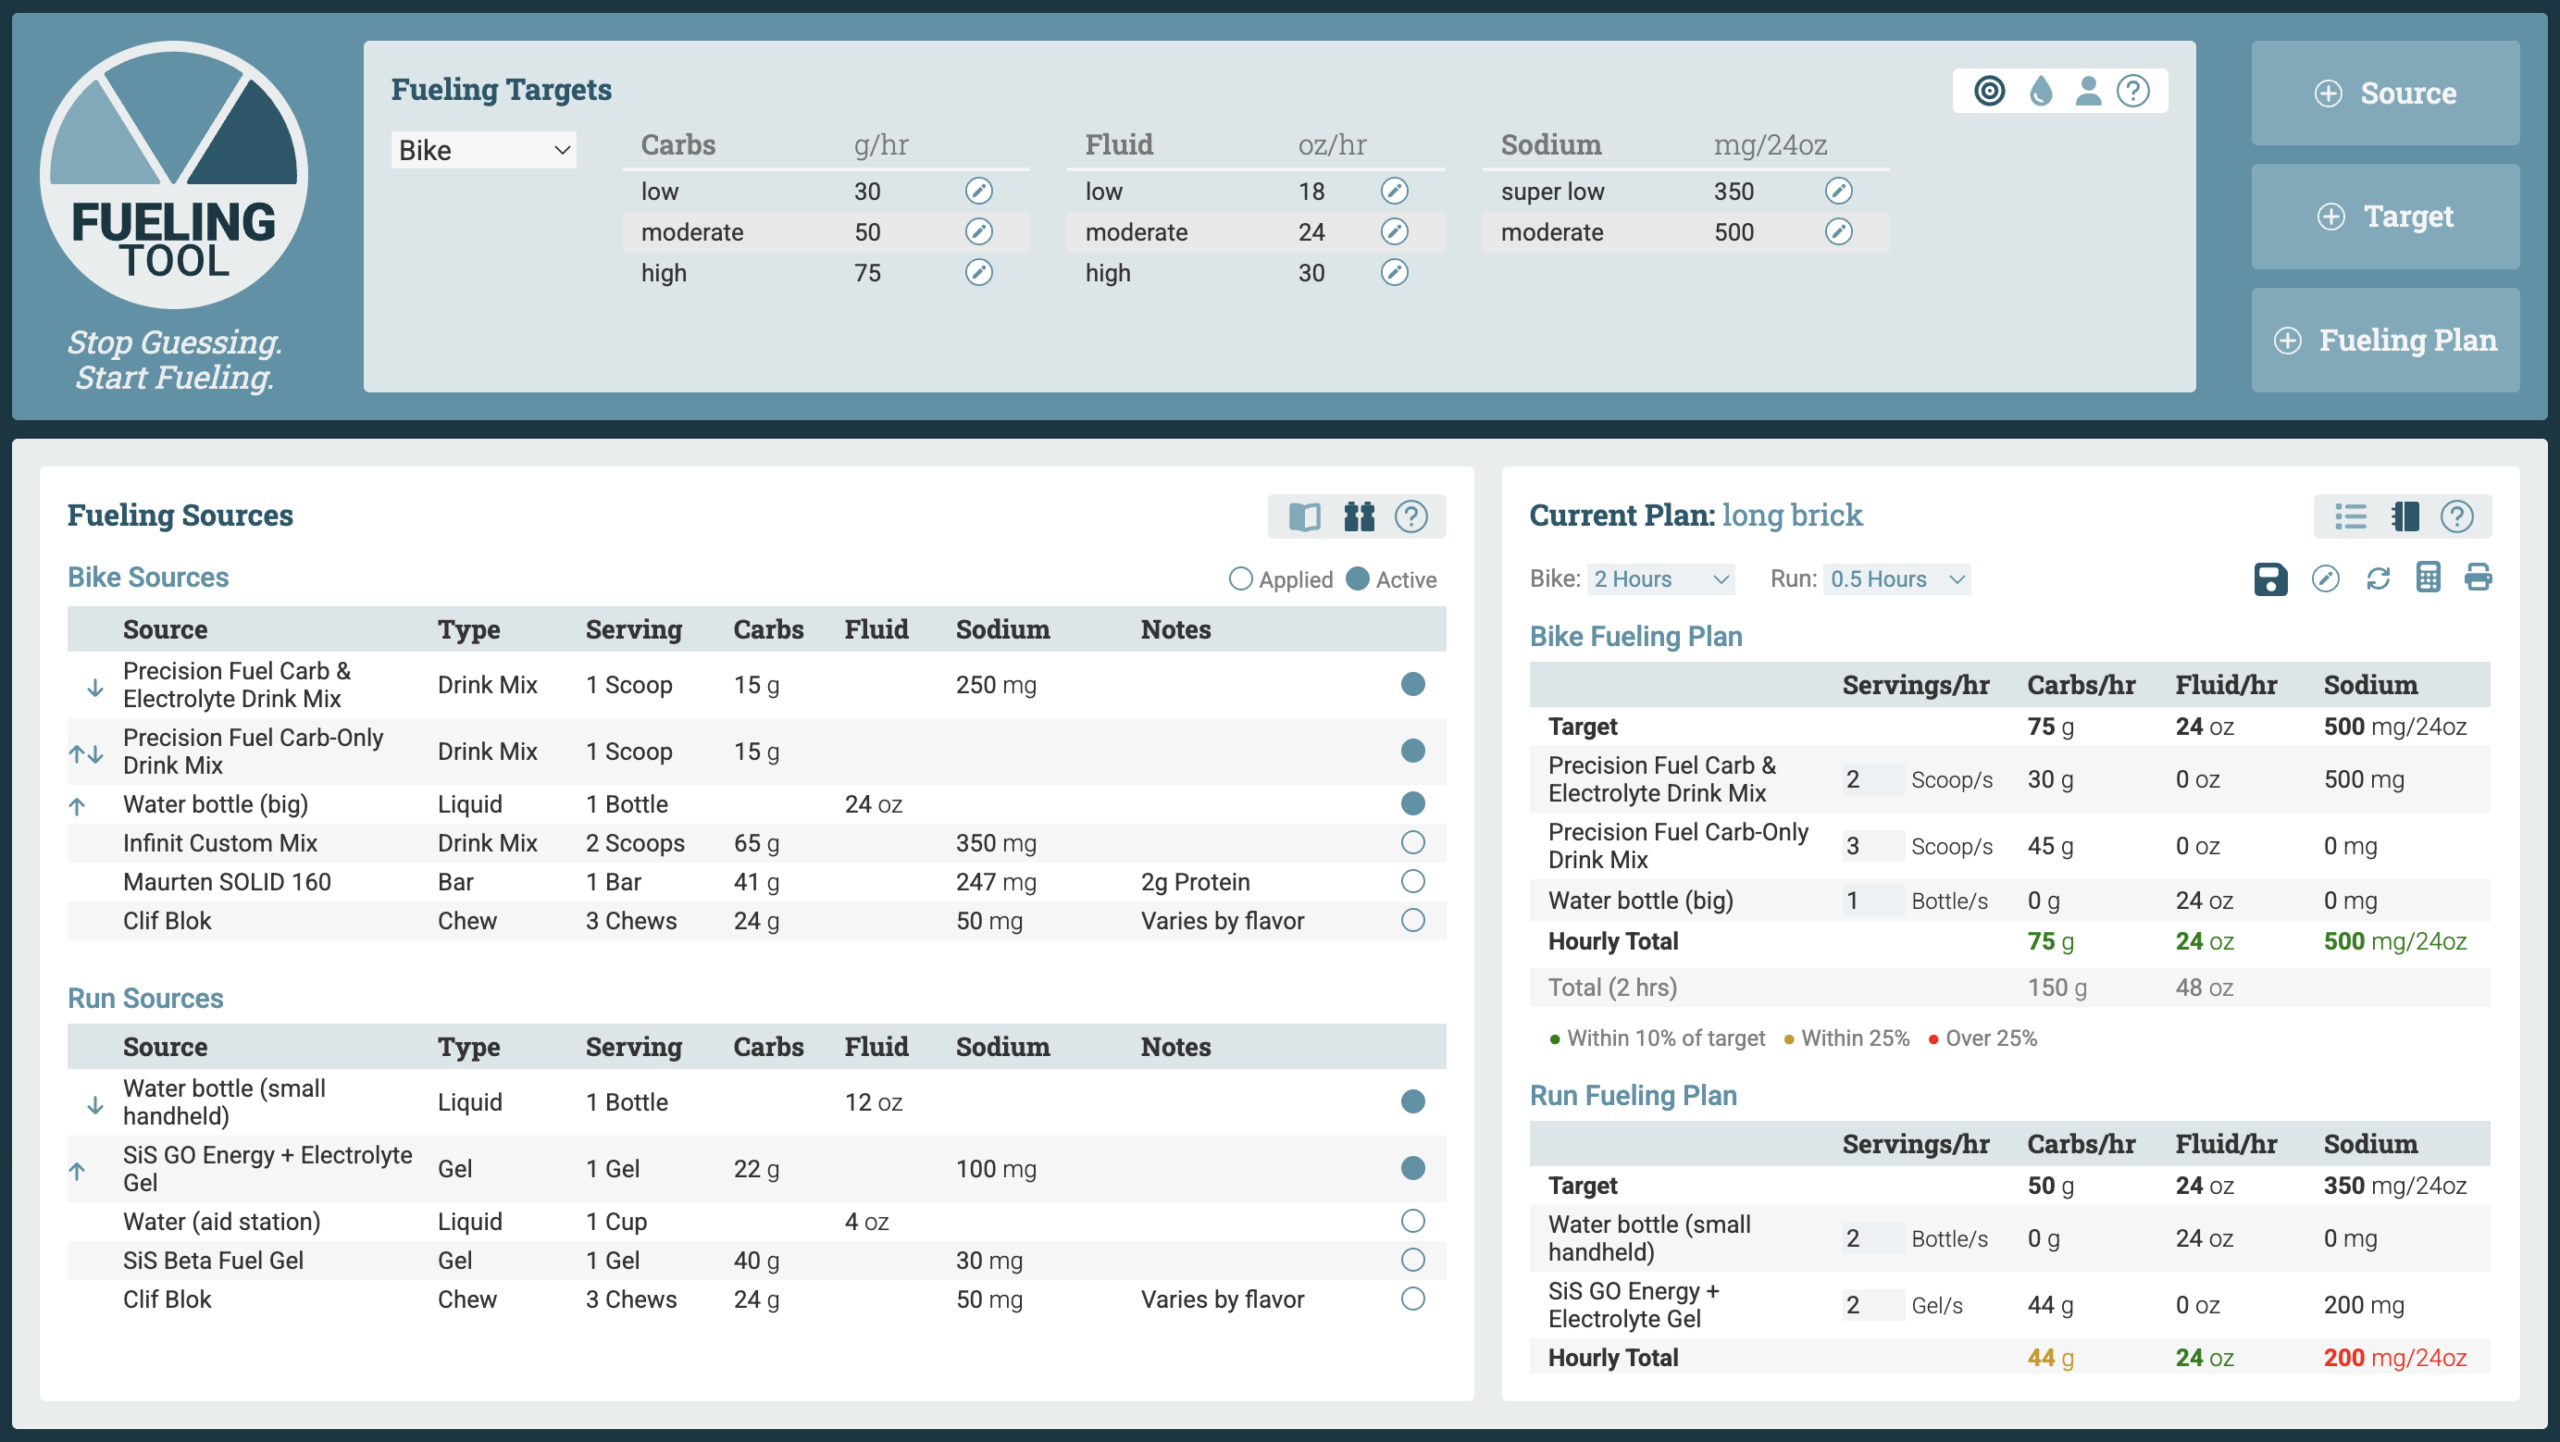Screen dimensions: 2560x1442
Task: Click the open book icon in Fueling Sources
Action: coord(1304,516)
